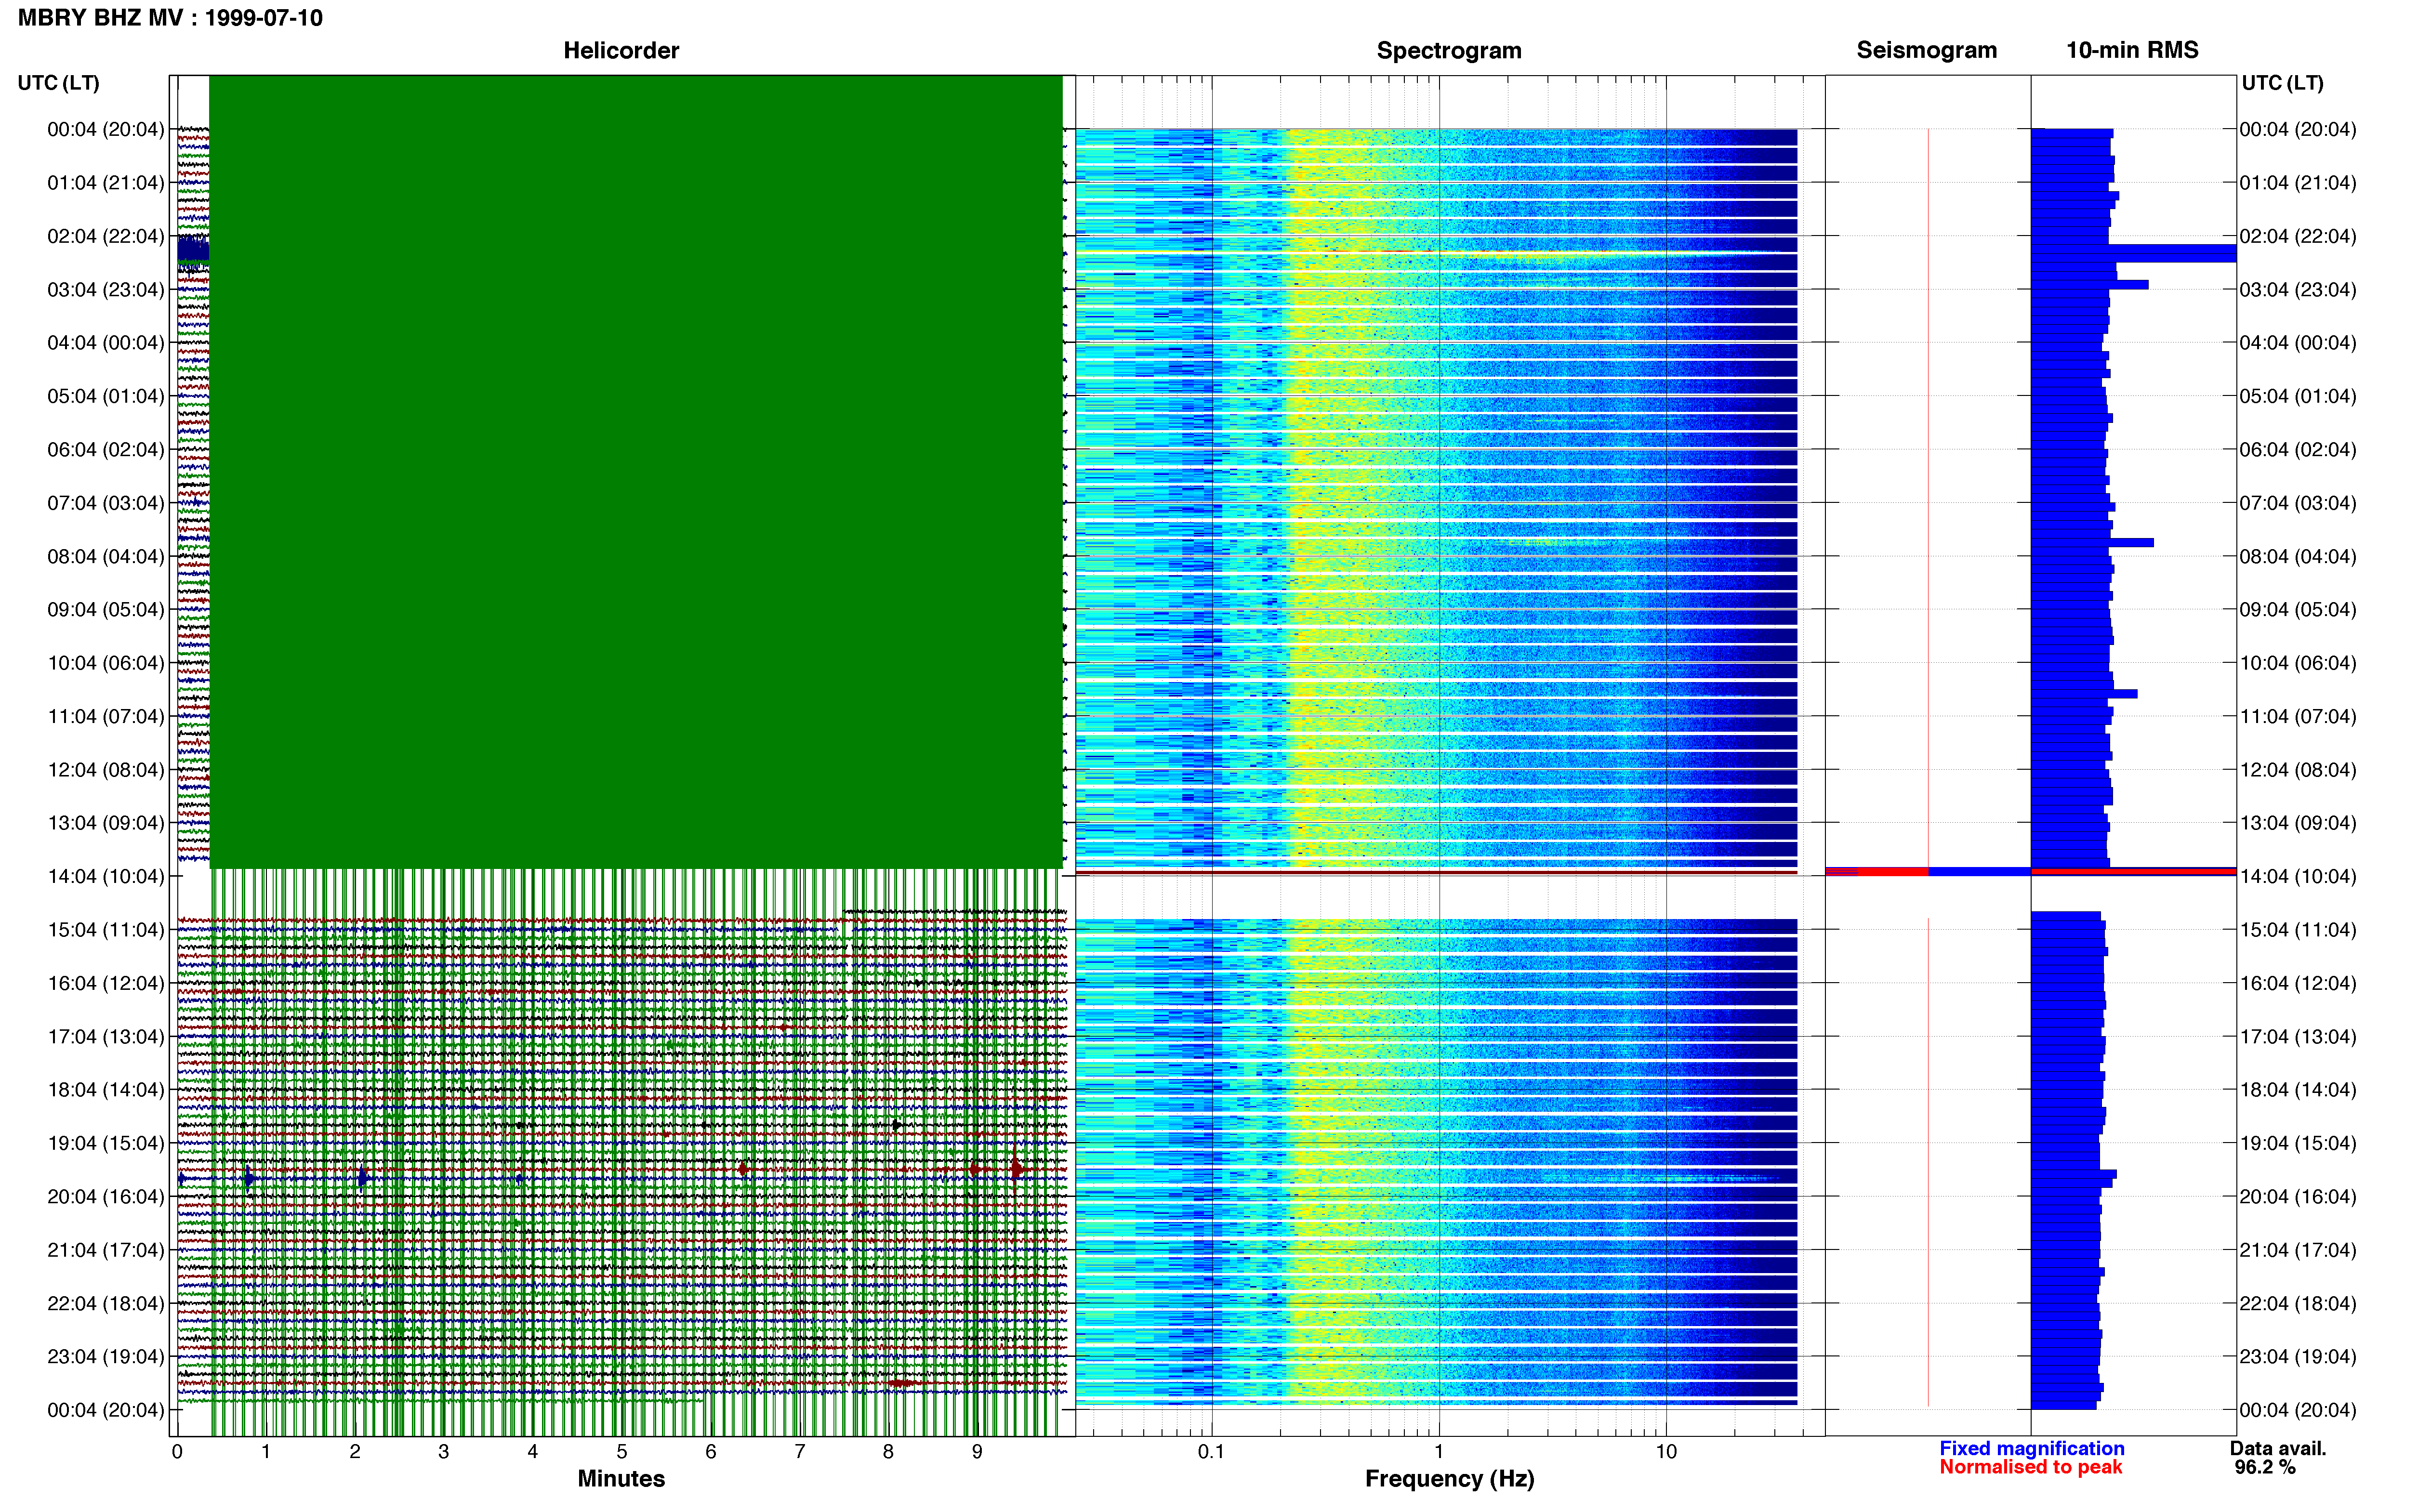Screen dimensions: 2418x1512
Task: Click the 0 tick on the Minutes axis
Action: pos(177,1451)
